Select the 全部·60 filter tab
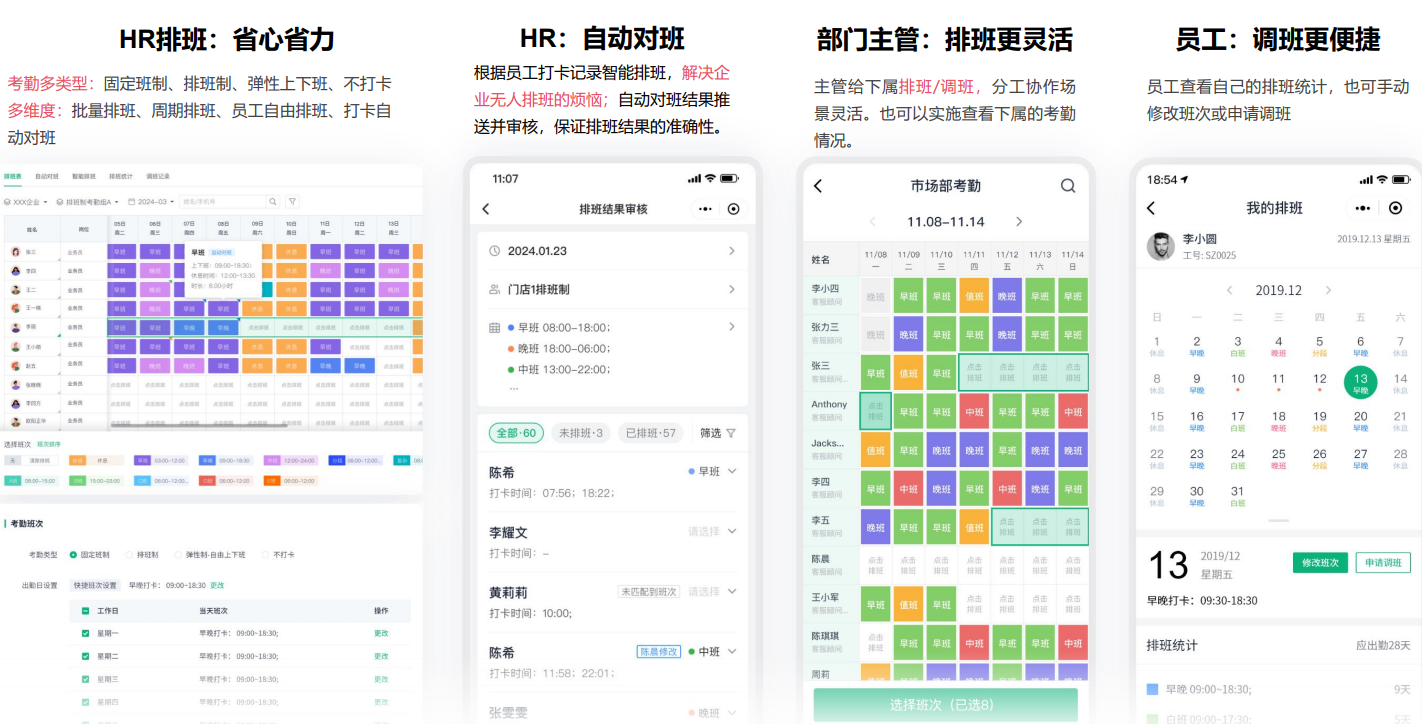 point(516,433)
